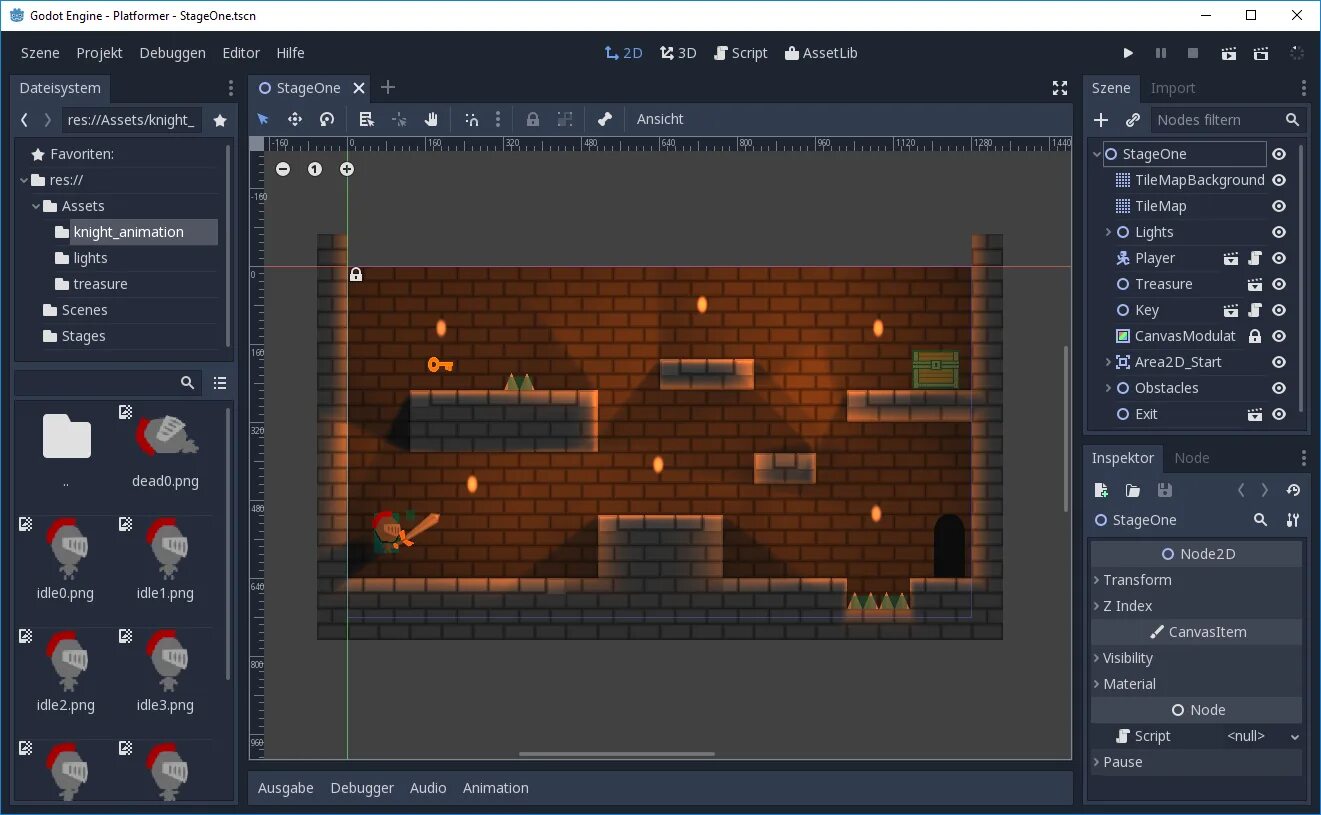The height and width of the screenshot is (815, 1321).
Task: Play the project
Action: tap(1128, 53)
